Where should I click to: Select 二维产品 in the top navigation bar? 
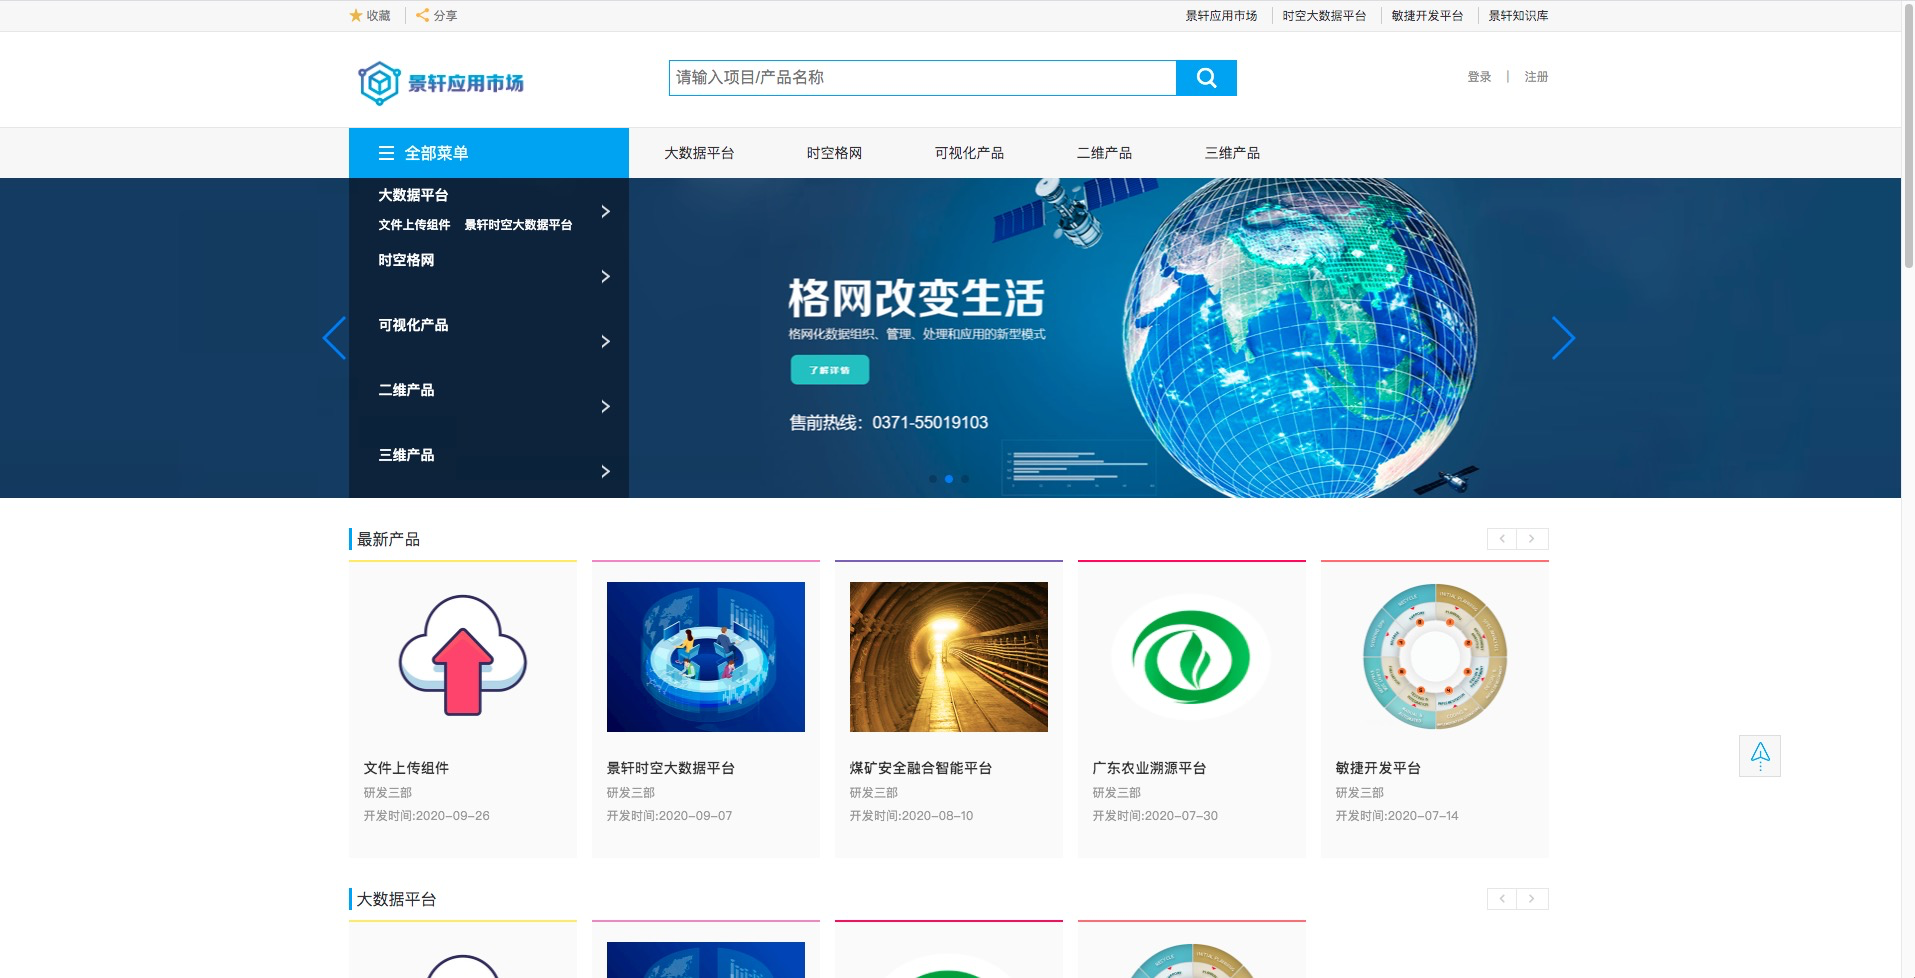tap(1104, 153)
